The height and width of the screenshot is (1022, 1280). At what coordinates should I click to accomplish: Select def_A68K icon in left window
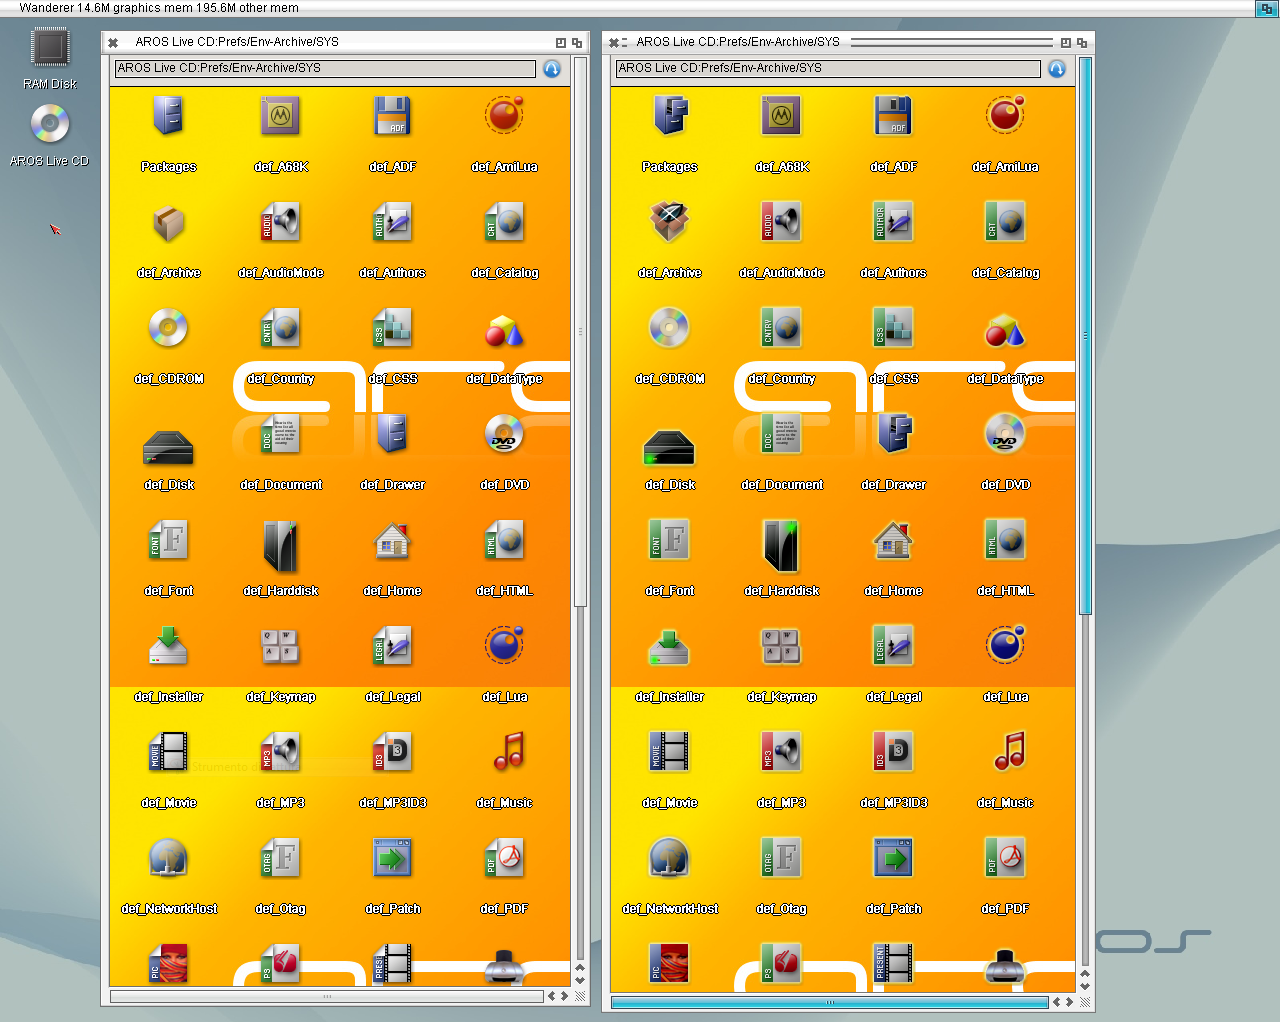click(281, 116)
